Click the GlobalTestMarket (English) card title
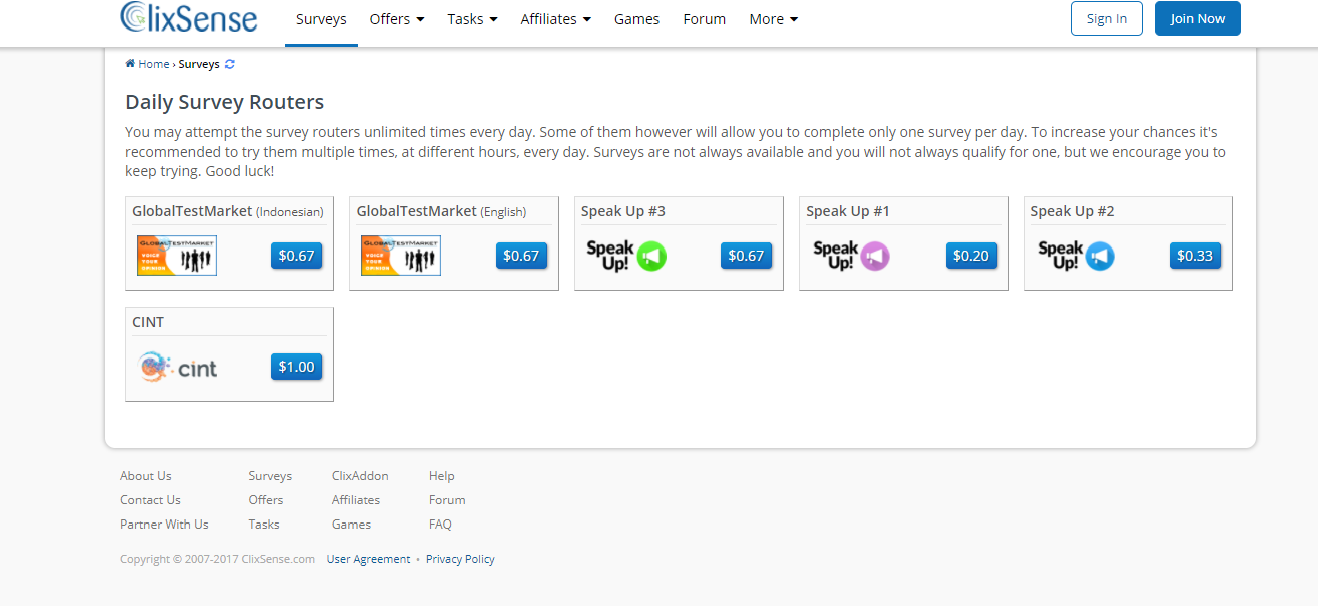The height and width of the screenshot is (606, 1318). point(441,211)
